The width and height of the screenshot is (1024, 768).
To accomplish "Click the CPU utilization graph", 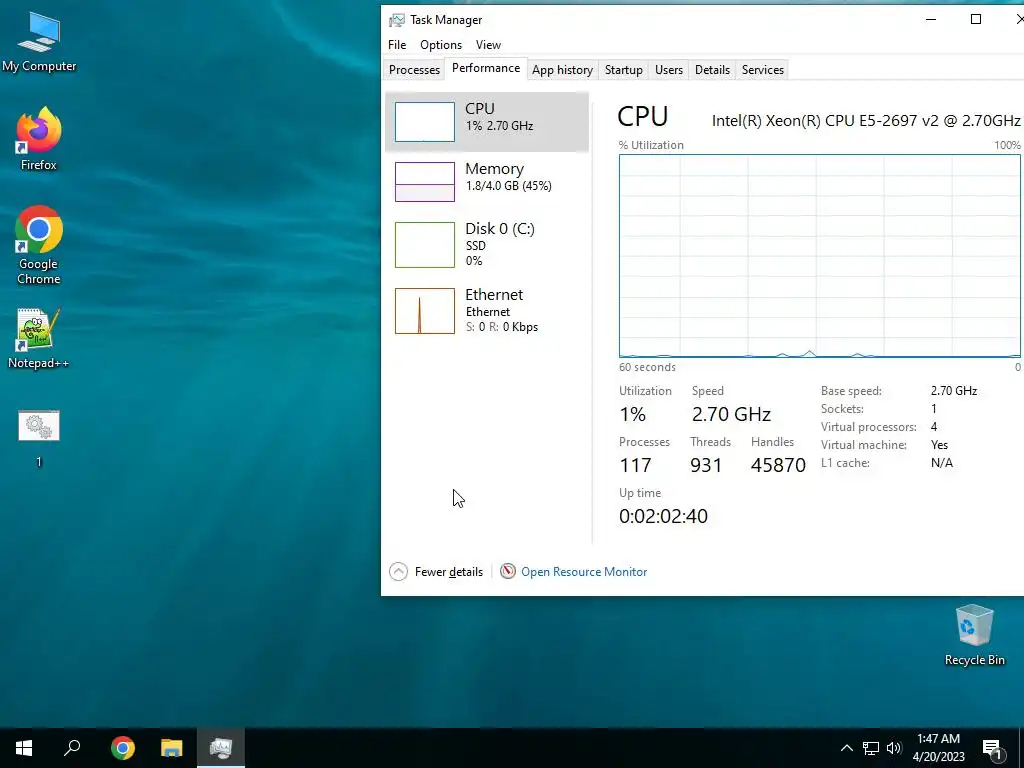I will [x=820, y=256].
